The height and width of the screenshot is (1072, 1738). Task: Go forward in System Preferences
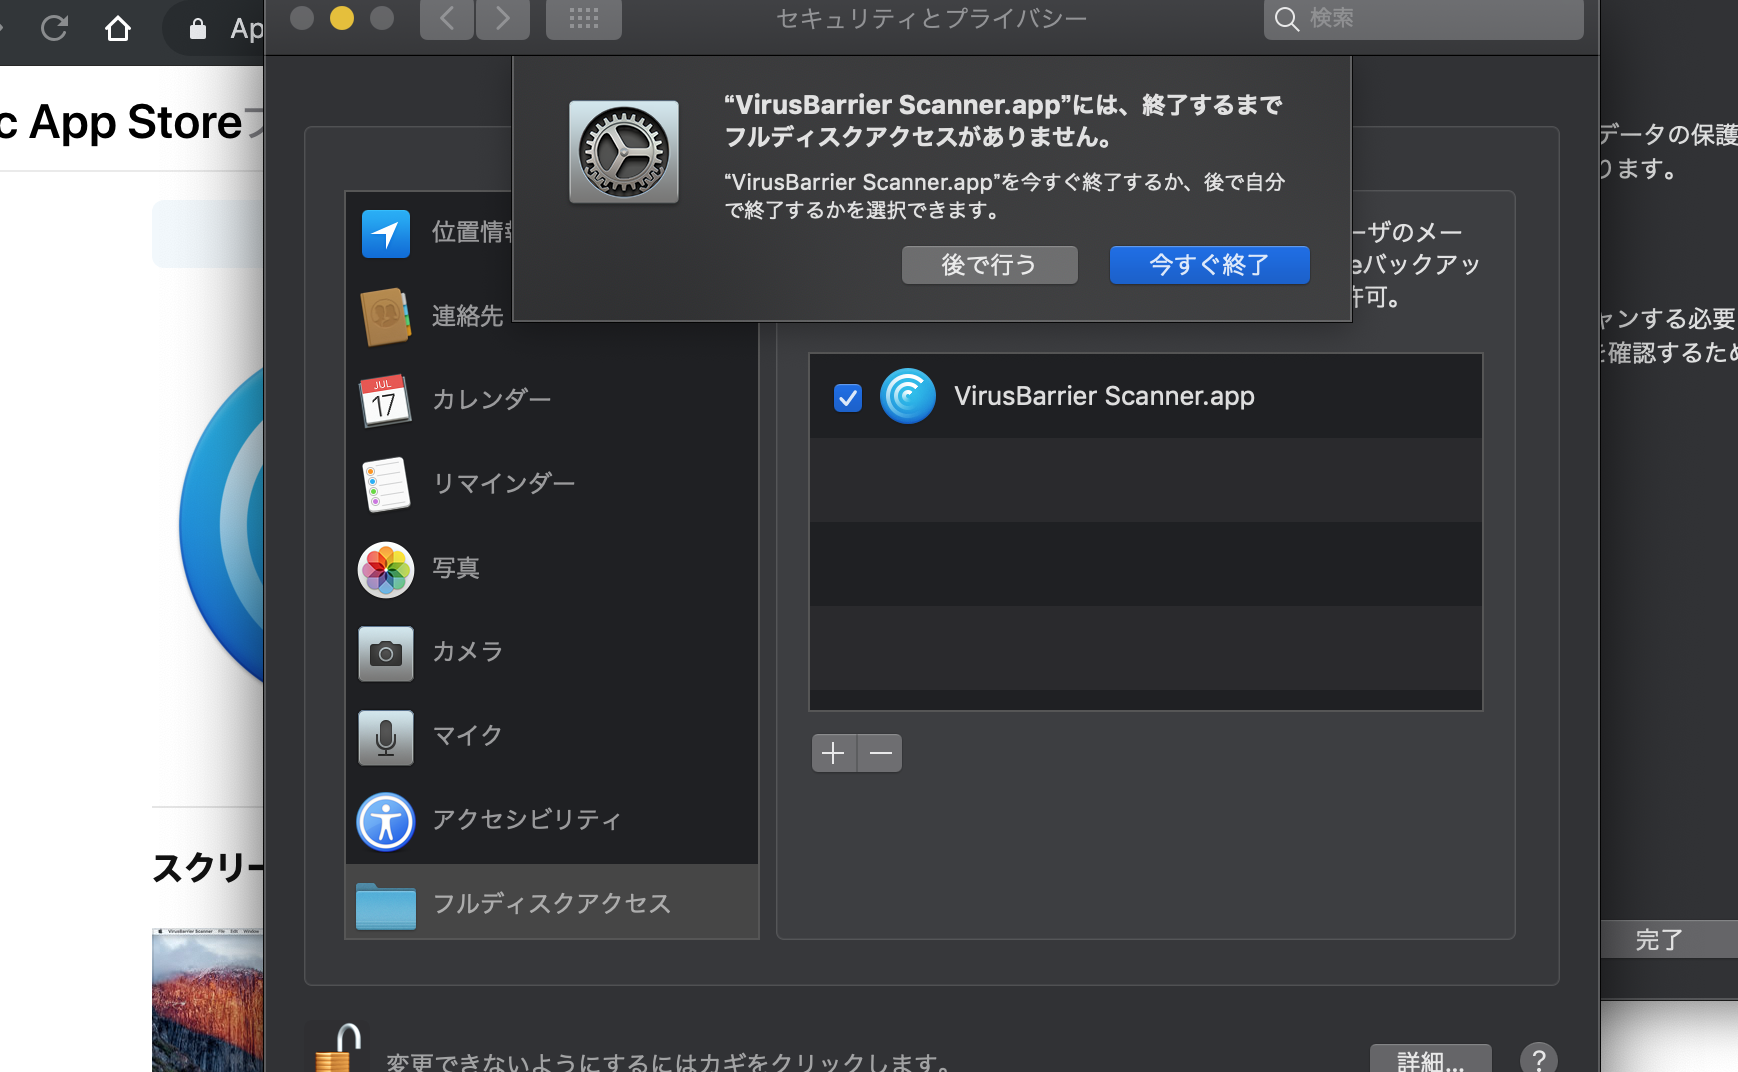click(x=503, y=19)
